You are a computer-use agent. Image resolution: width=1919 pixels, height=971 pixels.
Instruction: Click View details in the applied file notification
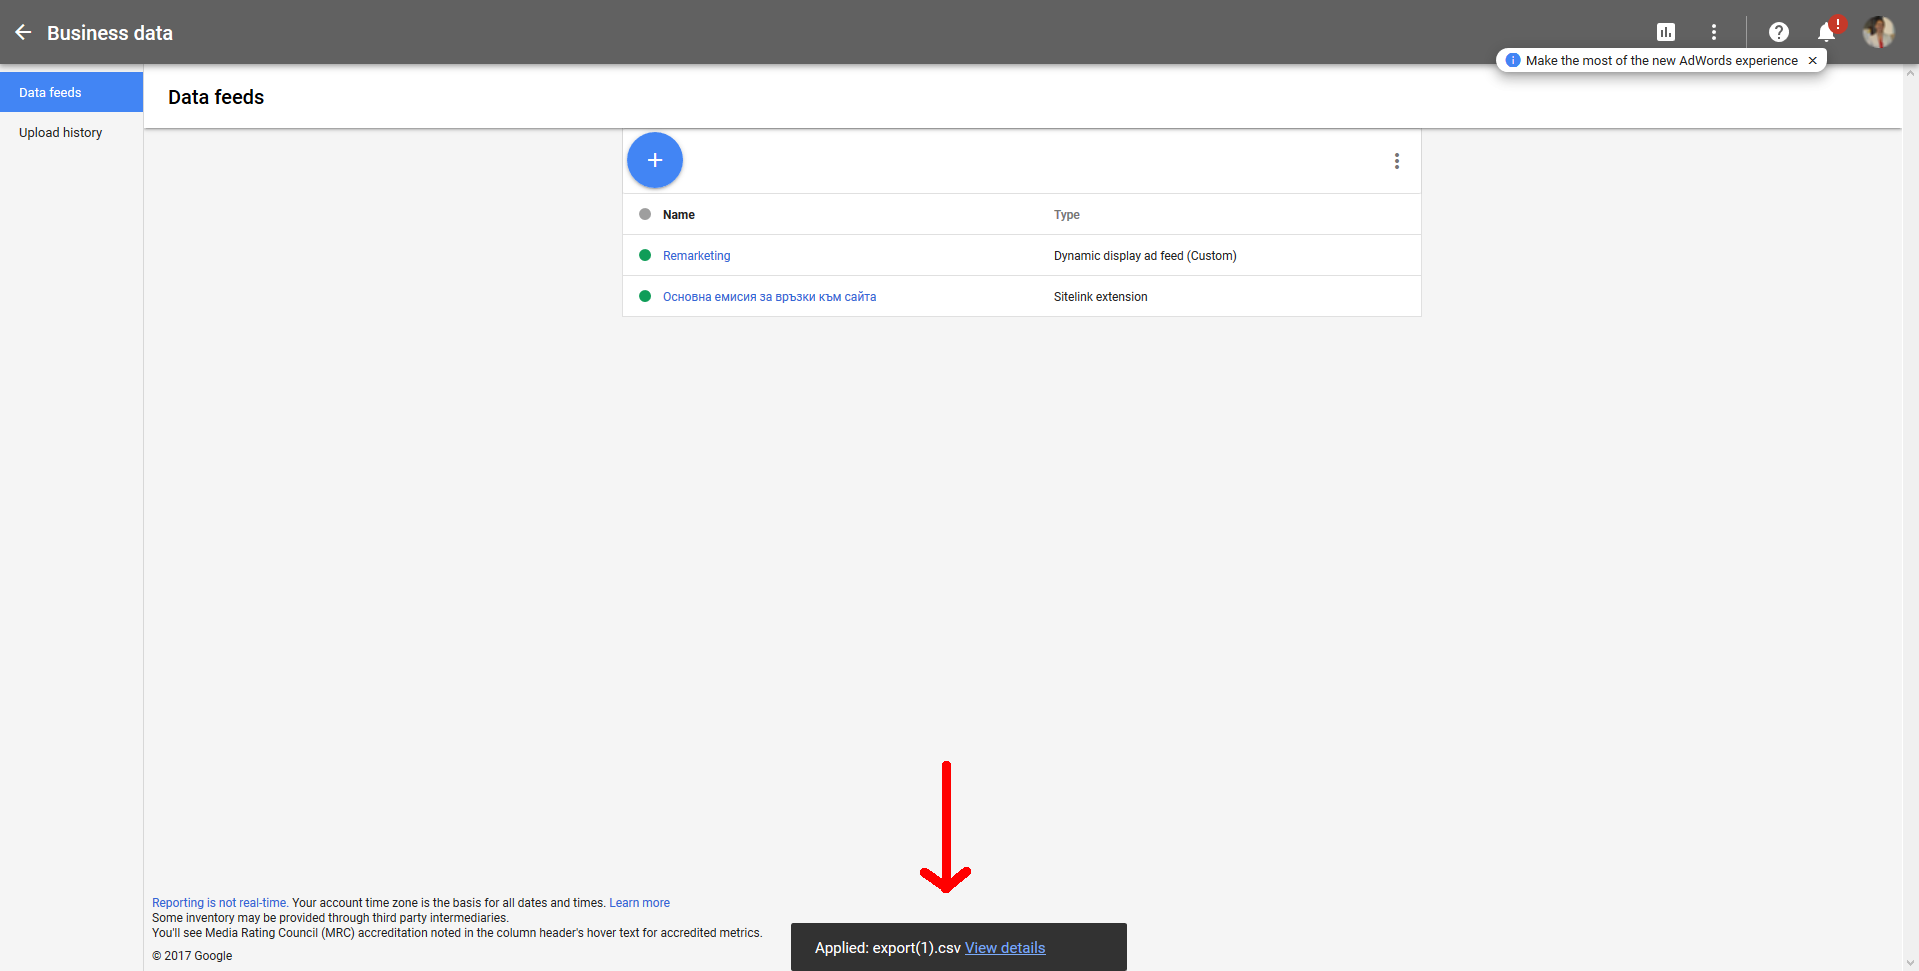pyautogui.click(x=1005, y=947)
